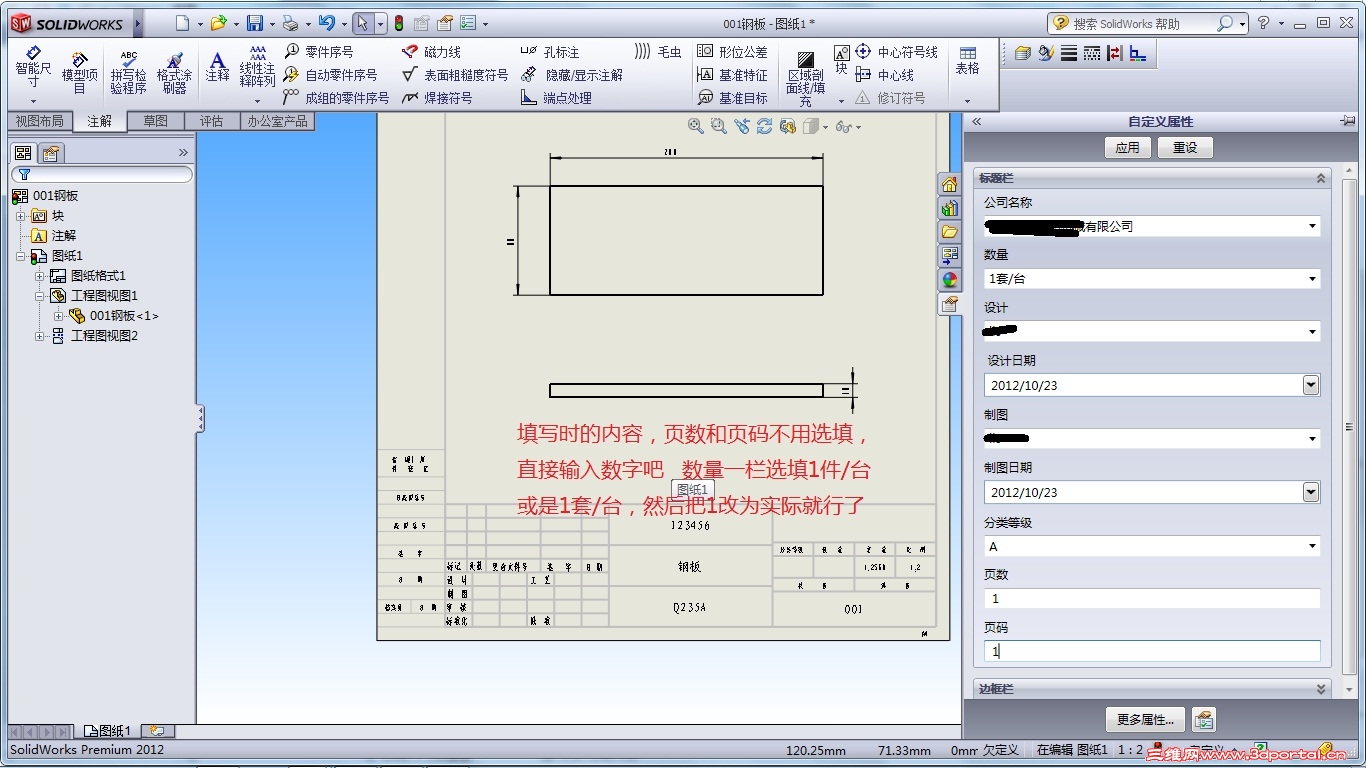Click the New document icon
This screenshot has height=768, width=1366.
point(181,23)
